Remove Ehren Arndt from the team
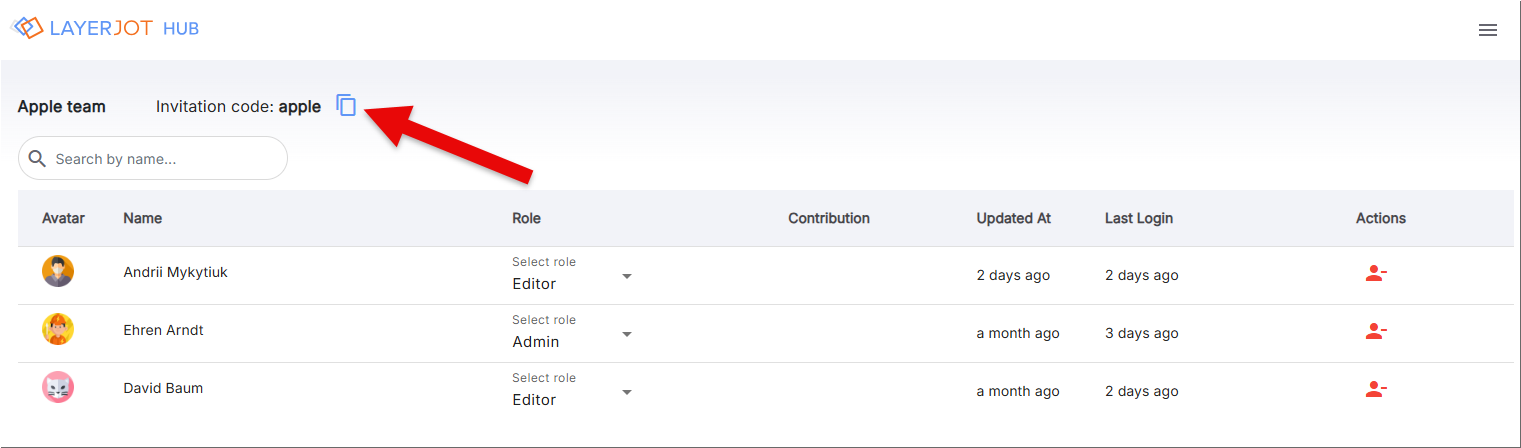 [1376, 331]
